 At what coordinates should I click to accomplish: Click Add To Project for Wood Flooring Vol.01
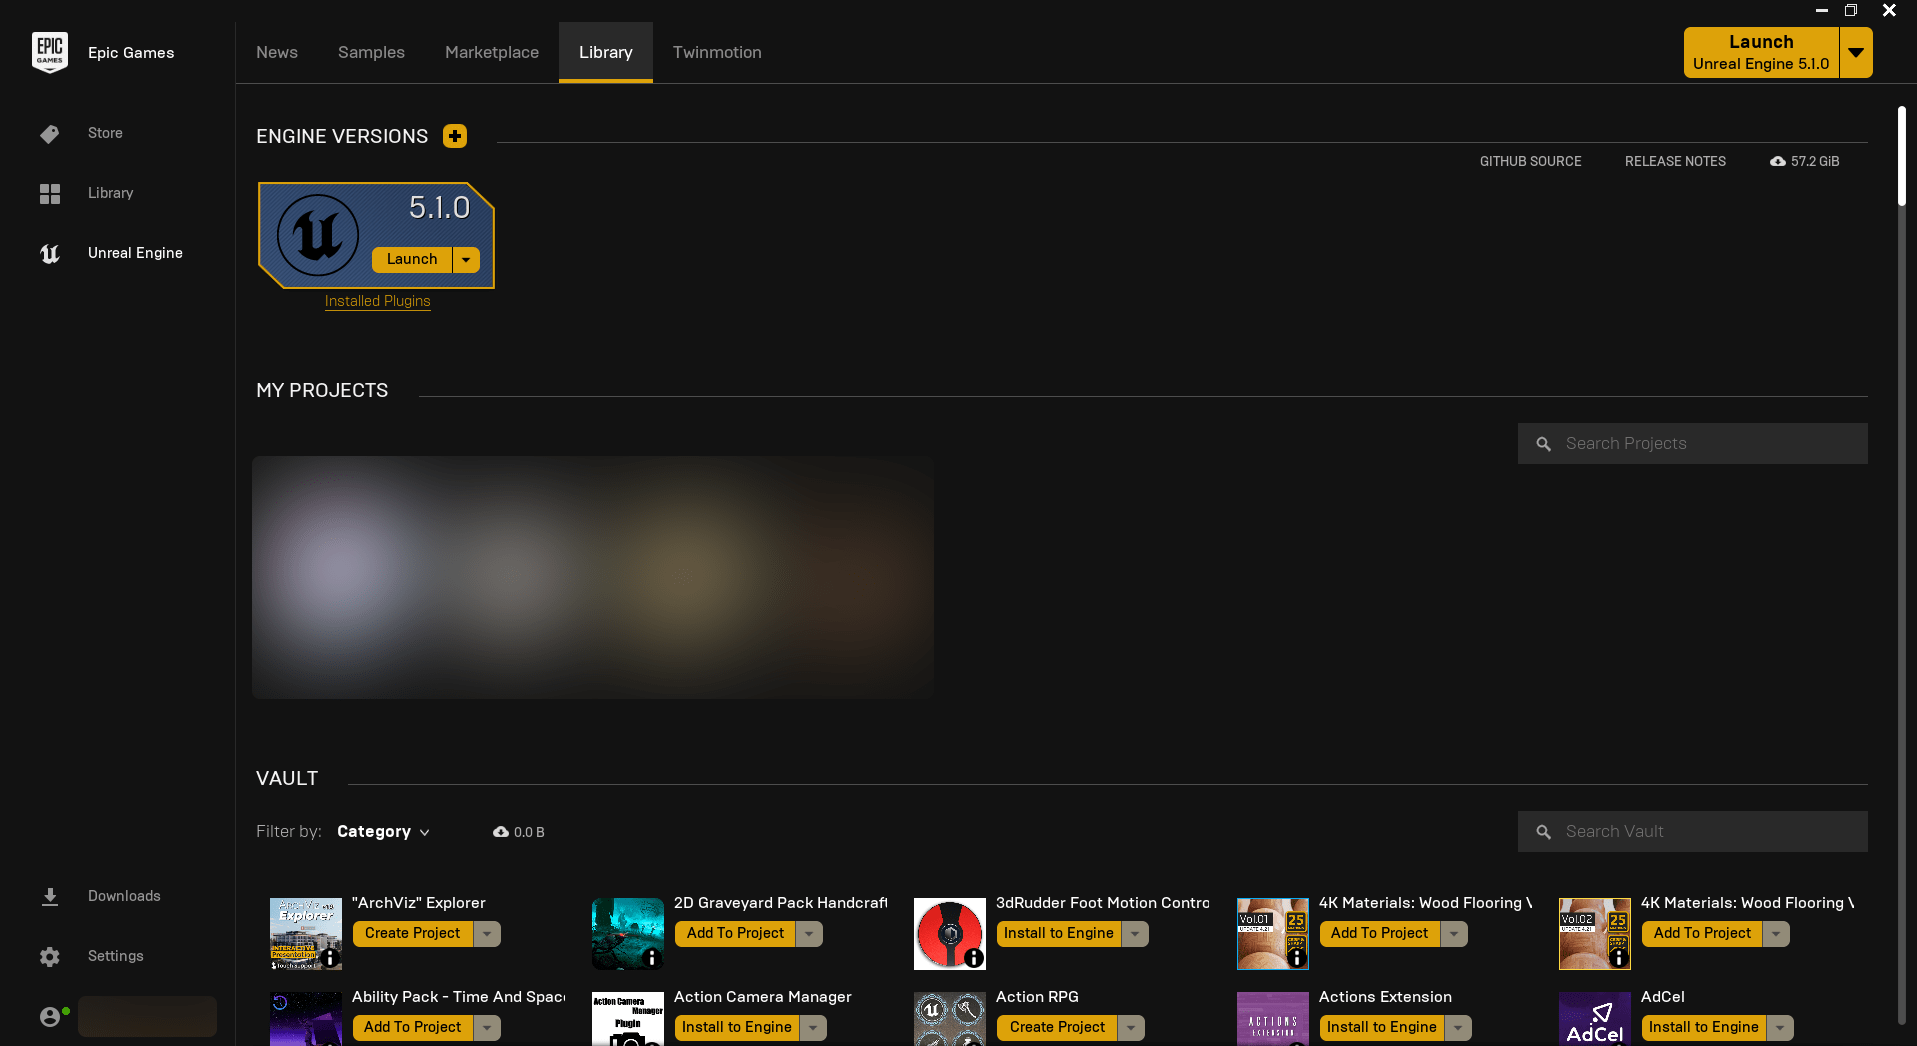pos(1380,934)
